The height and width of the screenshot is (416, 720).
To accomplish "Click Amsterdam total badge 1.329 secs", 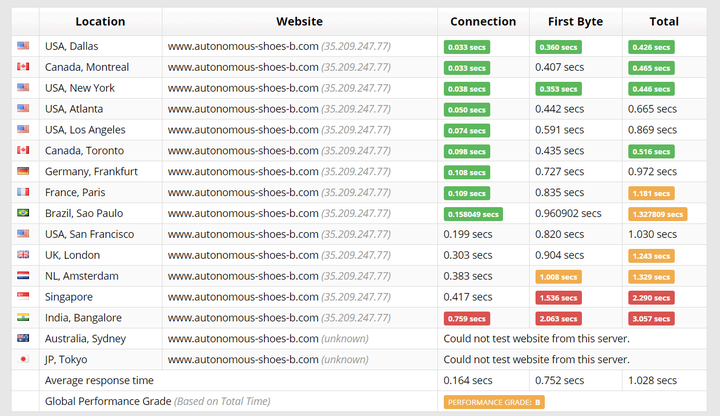I will click(651, 277).
